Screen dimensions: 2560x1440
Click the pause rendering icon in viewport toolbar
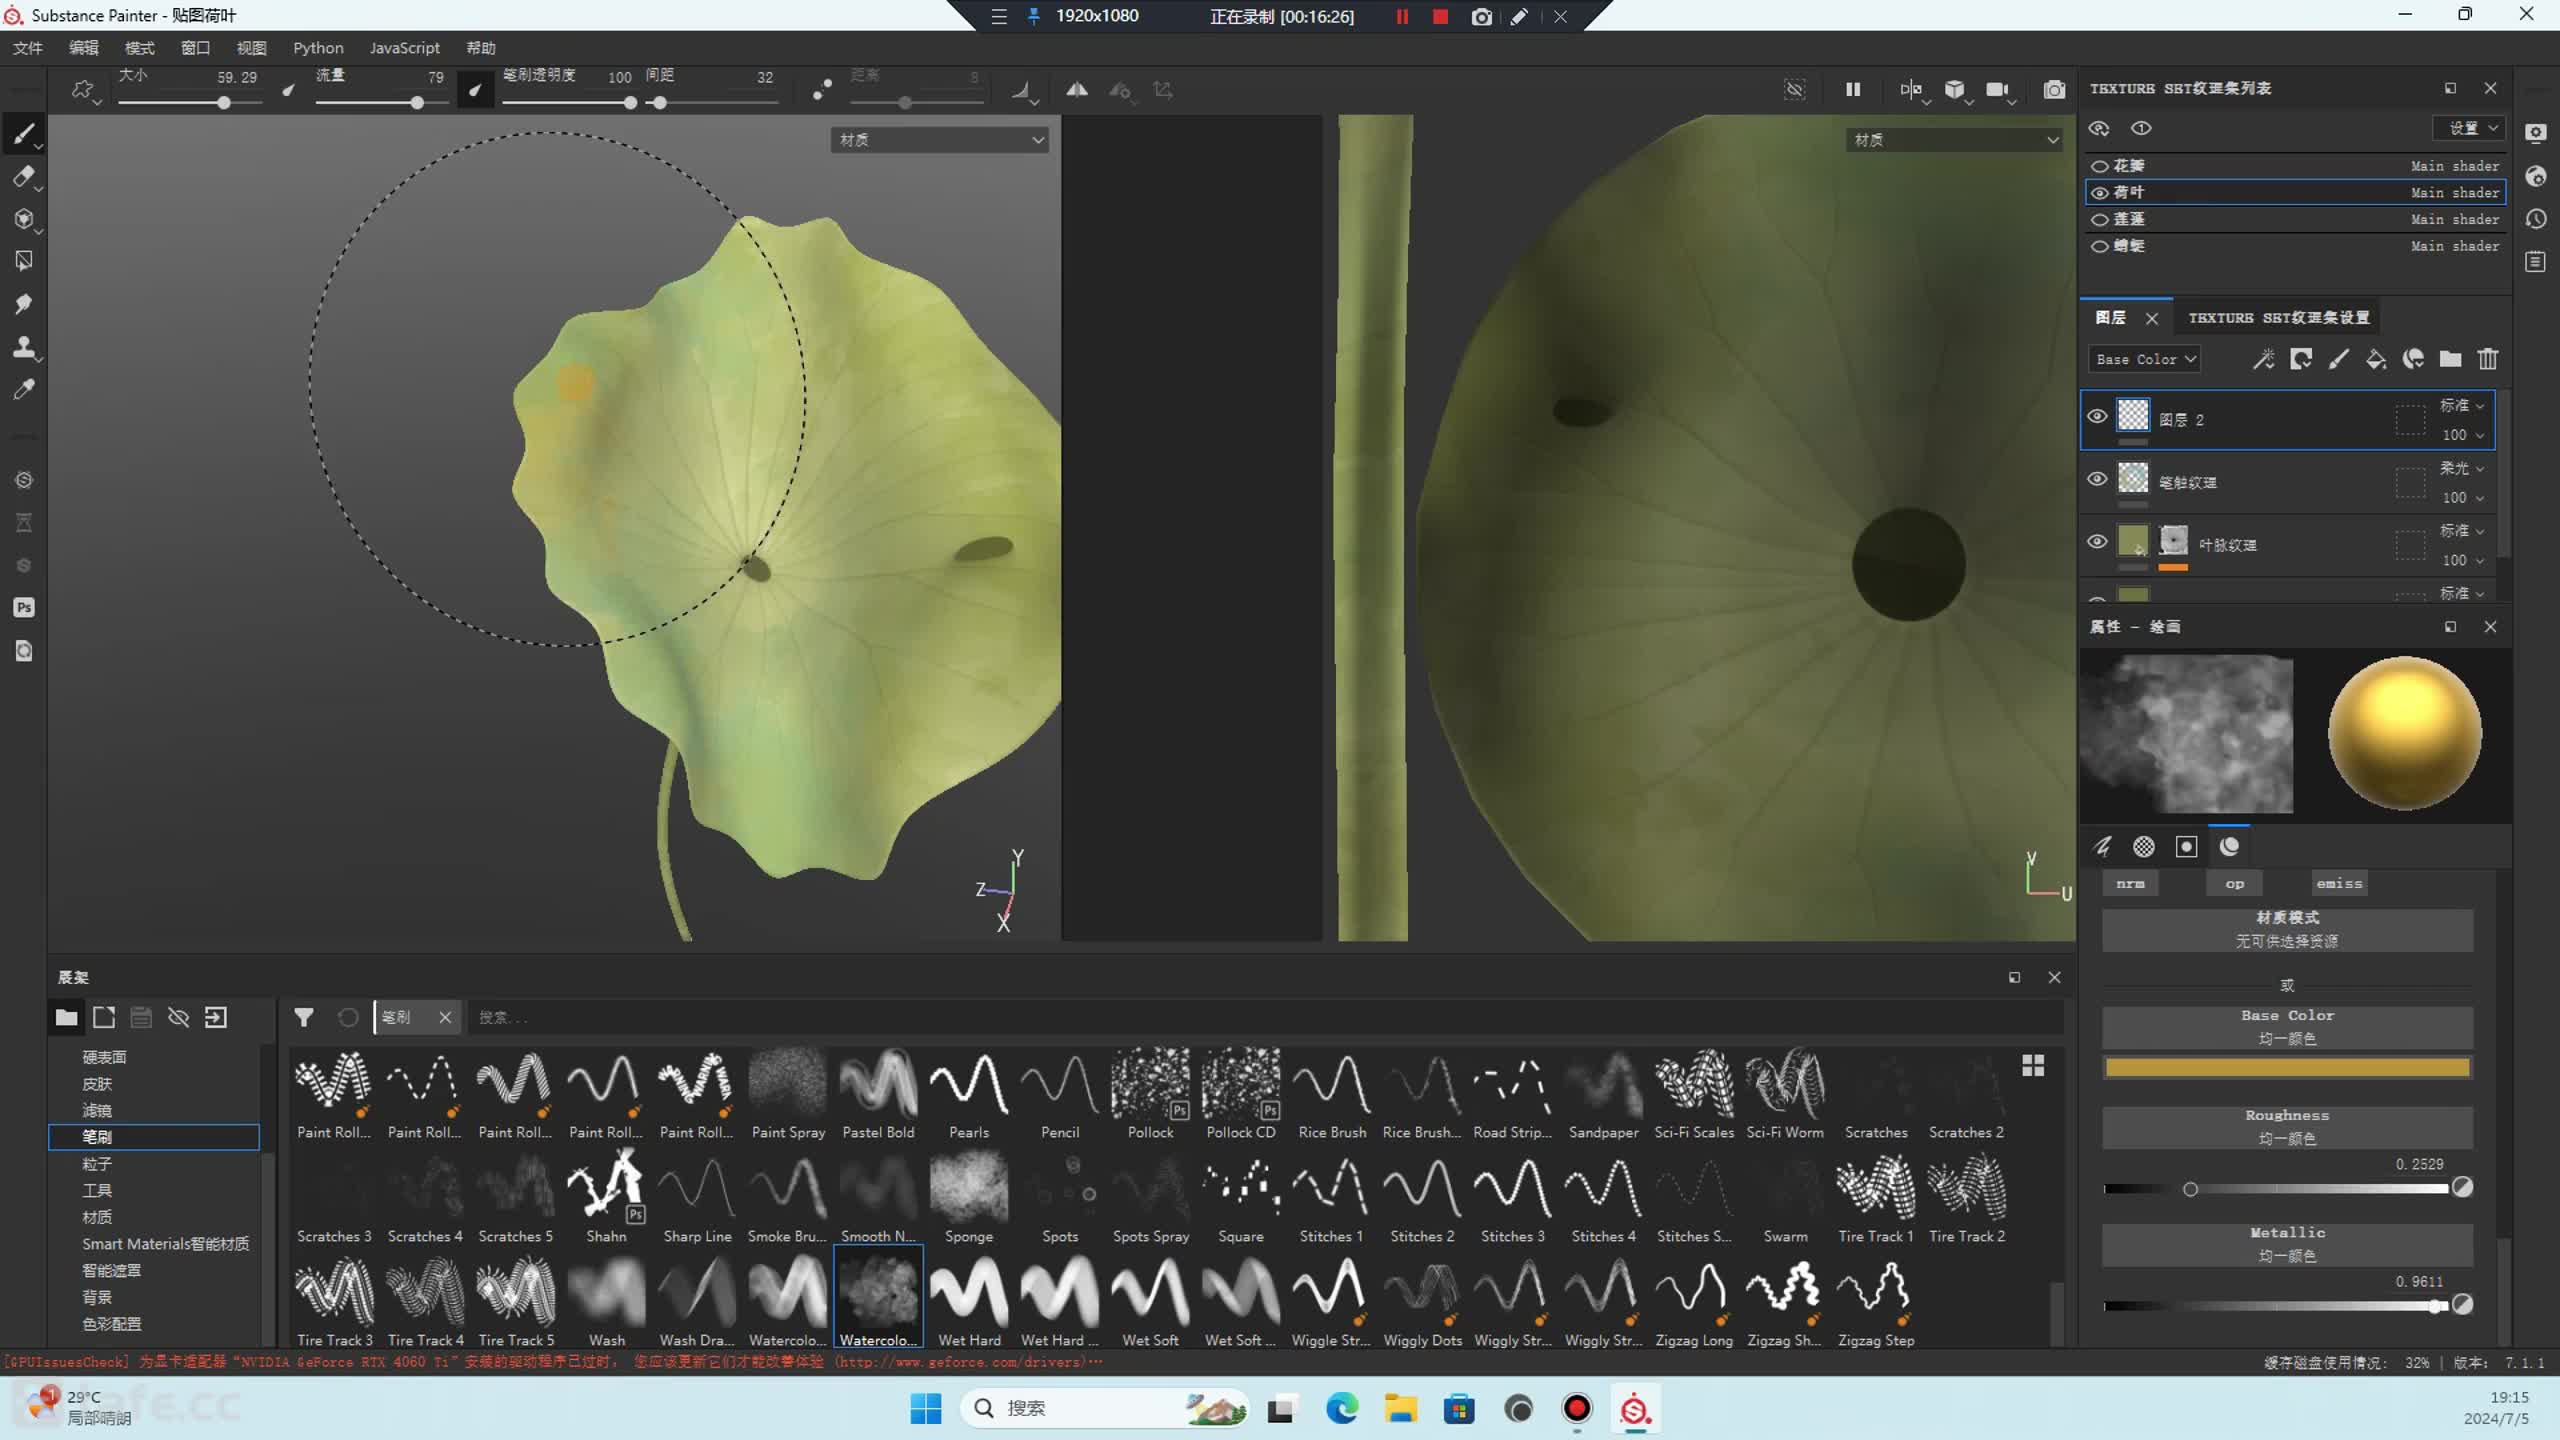(x=1852, y=90)
